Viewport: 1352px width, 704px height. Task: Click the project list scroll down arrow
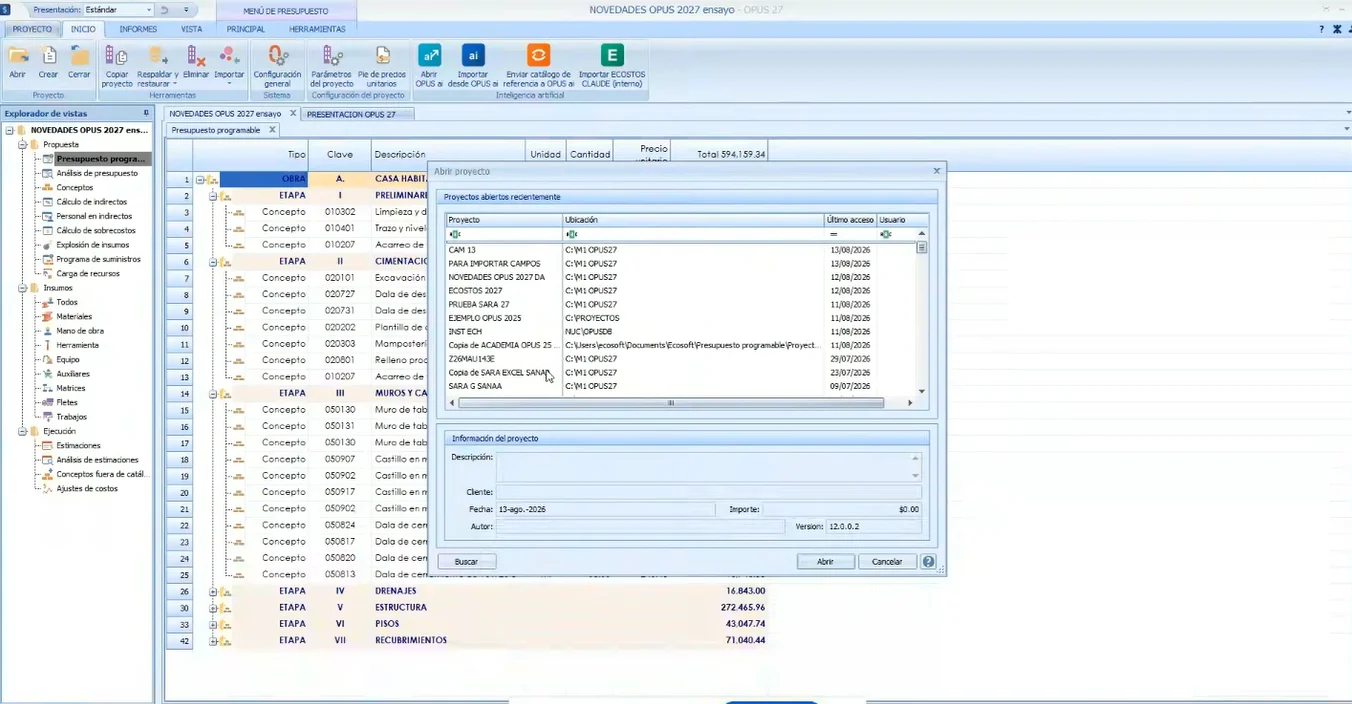[922, 391]
